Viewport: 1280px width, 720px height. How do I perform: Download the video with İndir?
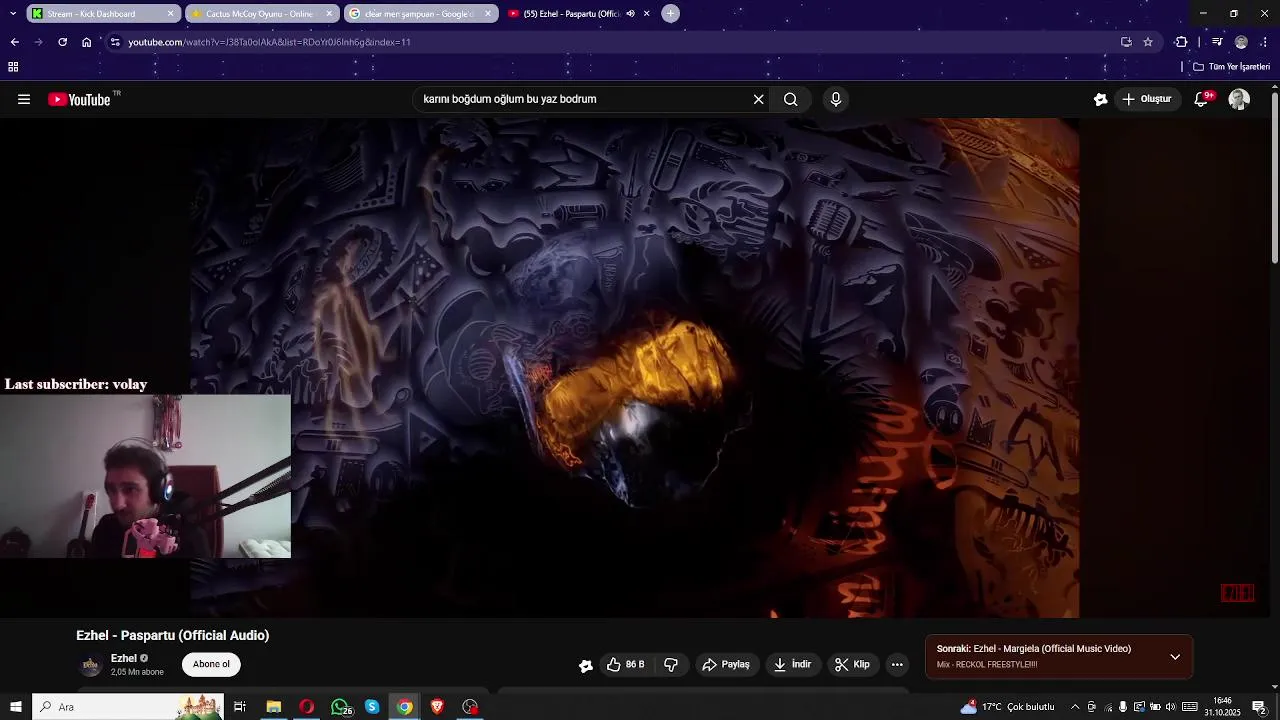(793, 664)
